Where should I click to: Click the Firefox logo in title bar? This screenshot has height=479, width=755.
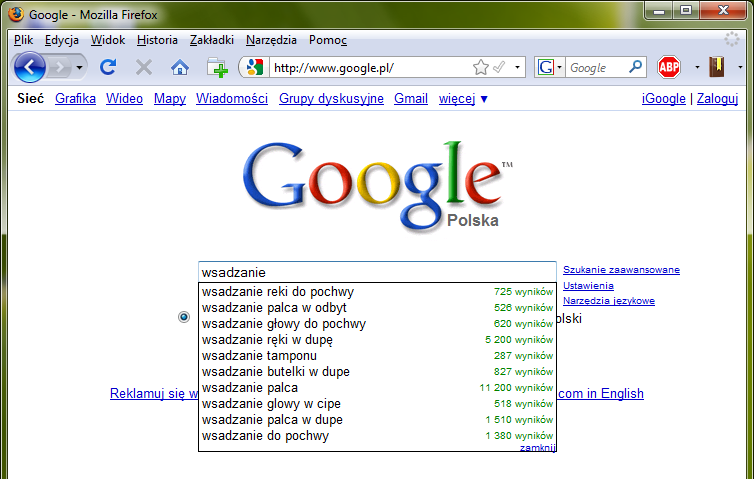pyautogui.click(x=16, y=14)
